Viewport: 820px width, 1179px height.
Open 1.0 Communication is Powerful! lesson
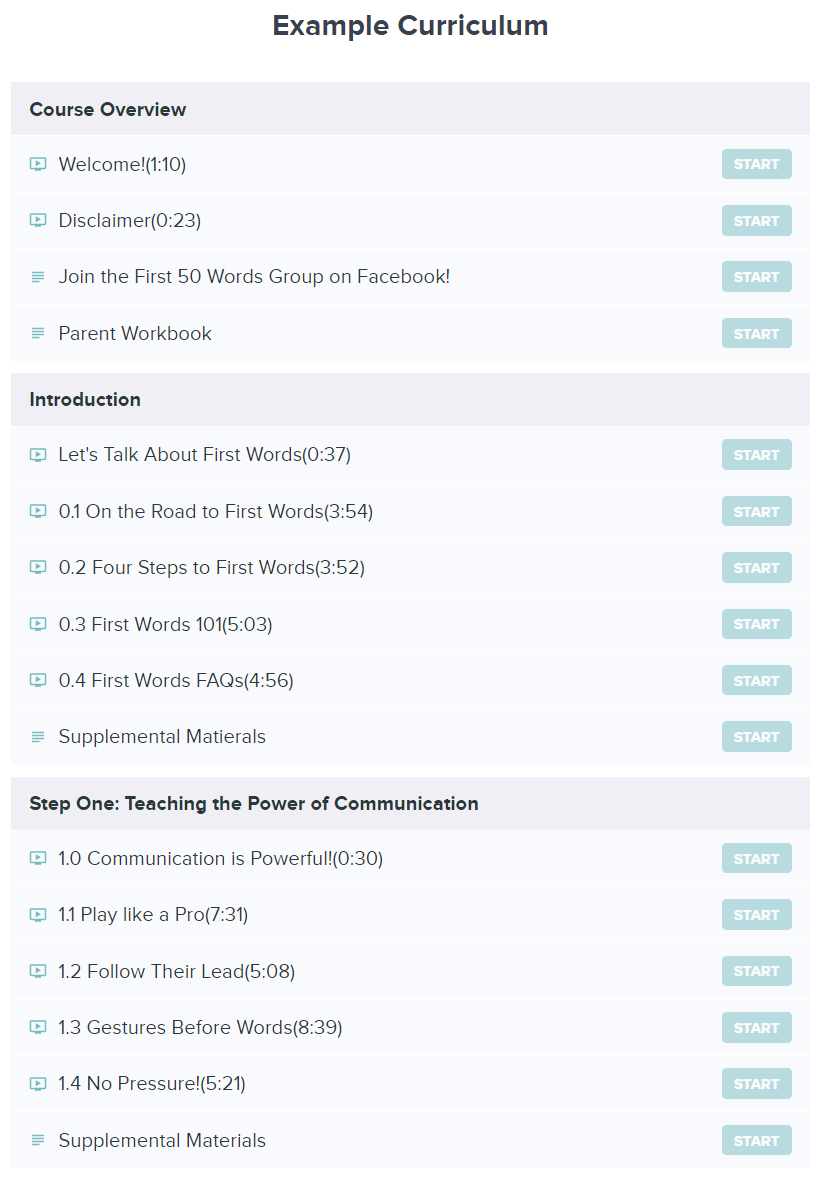pyautogui.click(x=221, y=859)
